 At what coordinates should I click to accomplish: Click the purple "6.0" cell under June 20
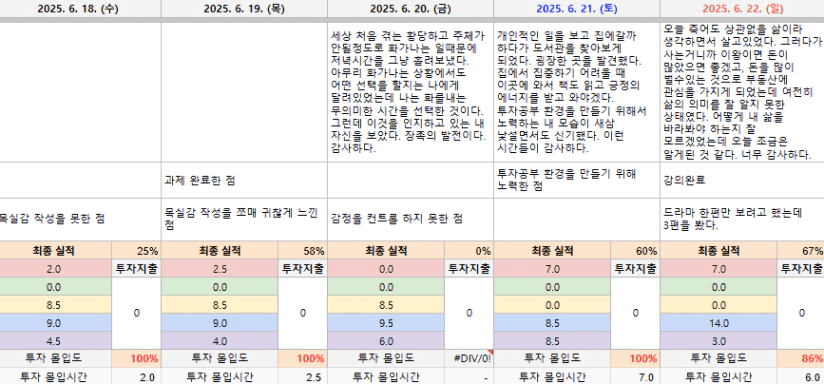386,340
